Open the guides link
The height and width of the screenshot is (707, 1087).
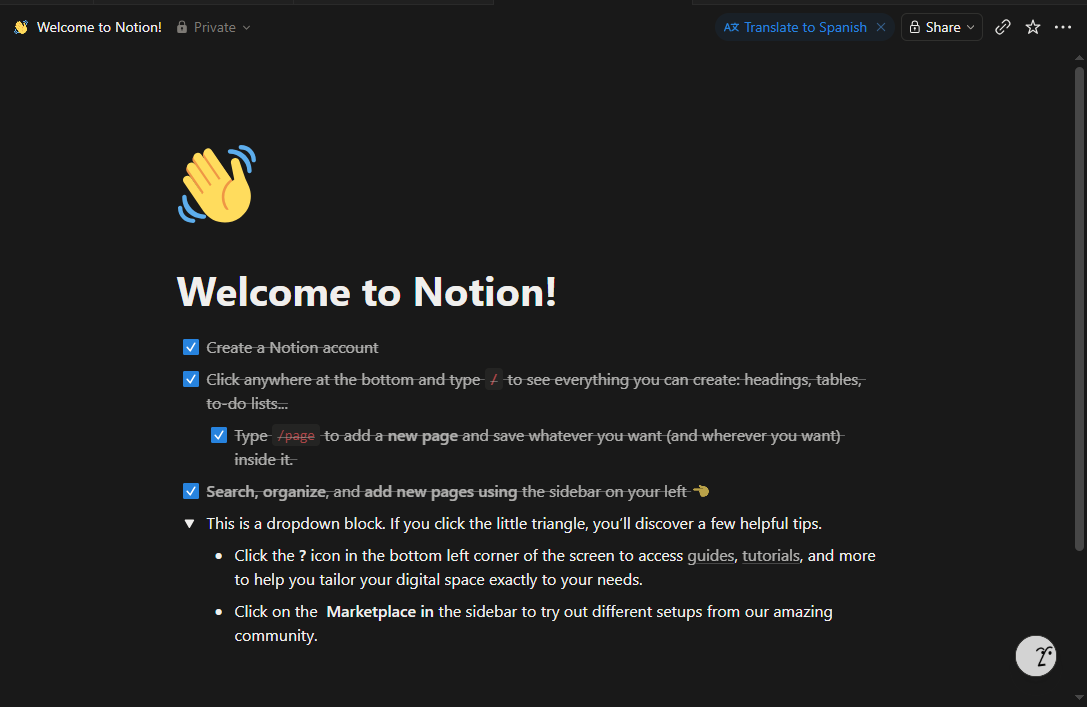[x=711, y=556]
